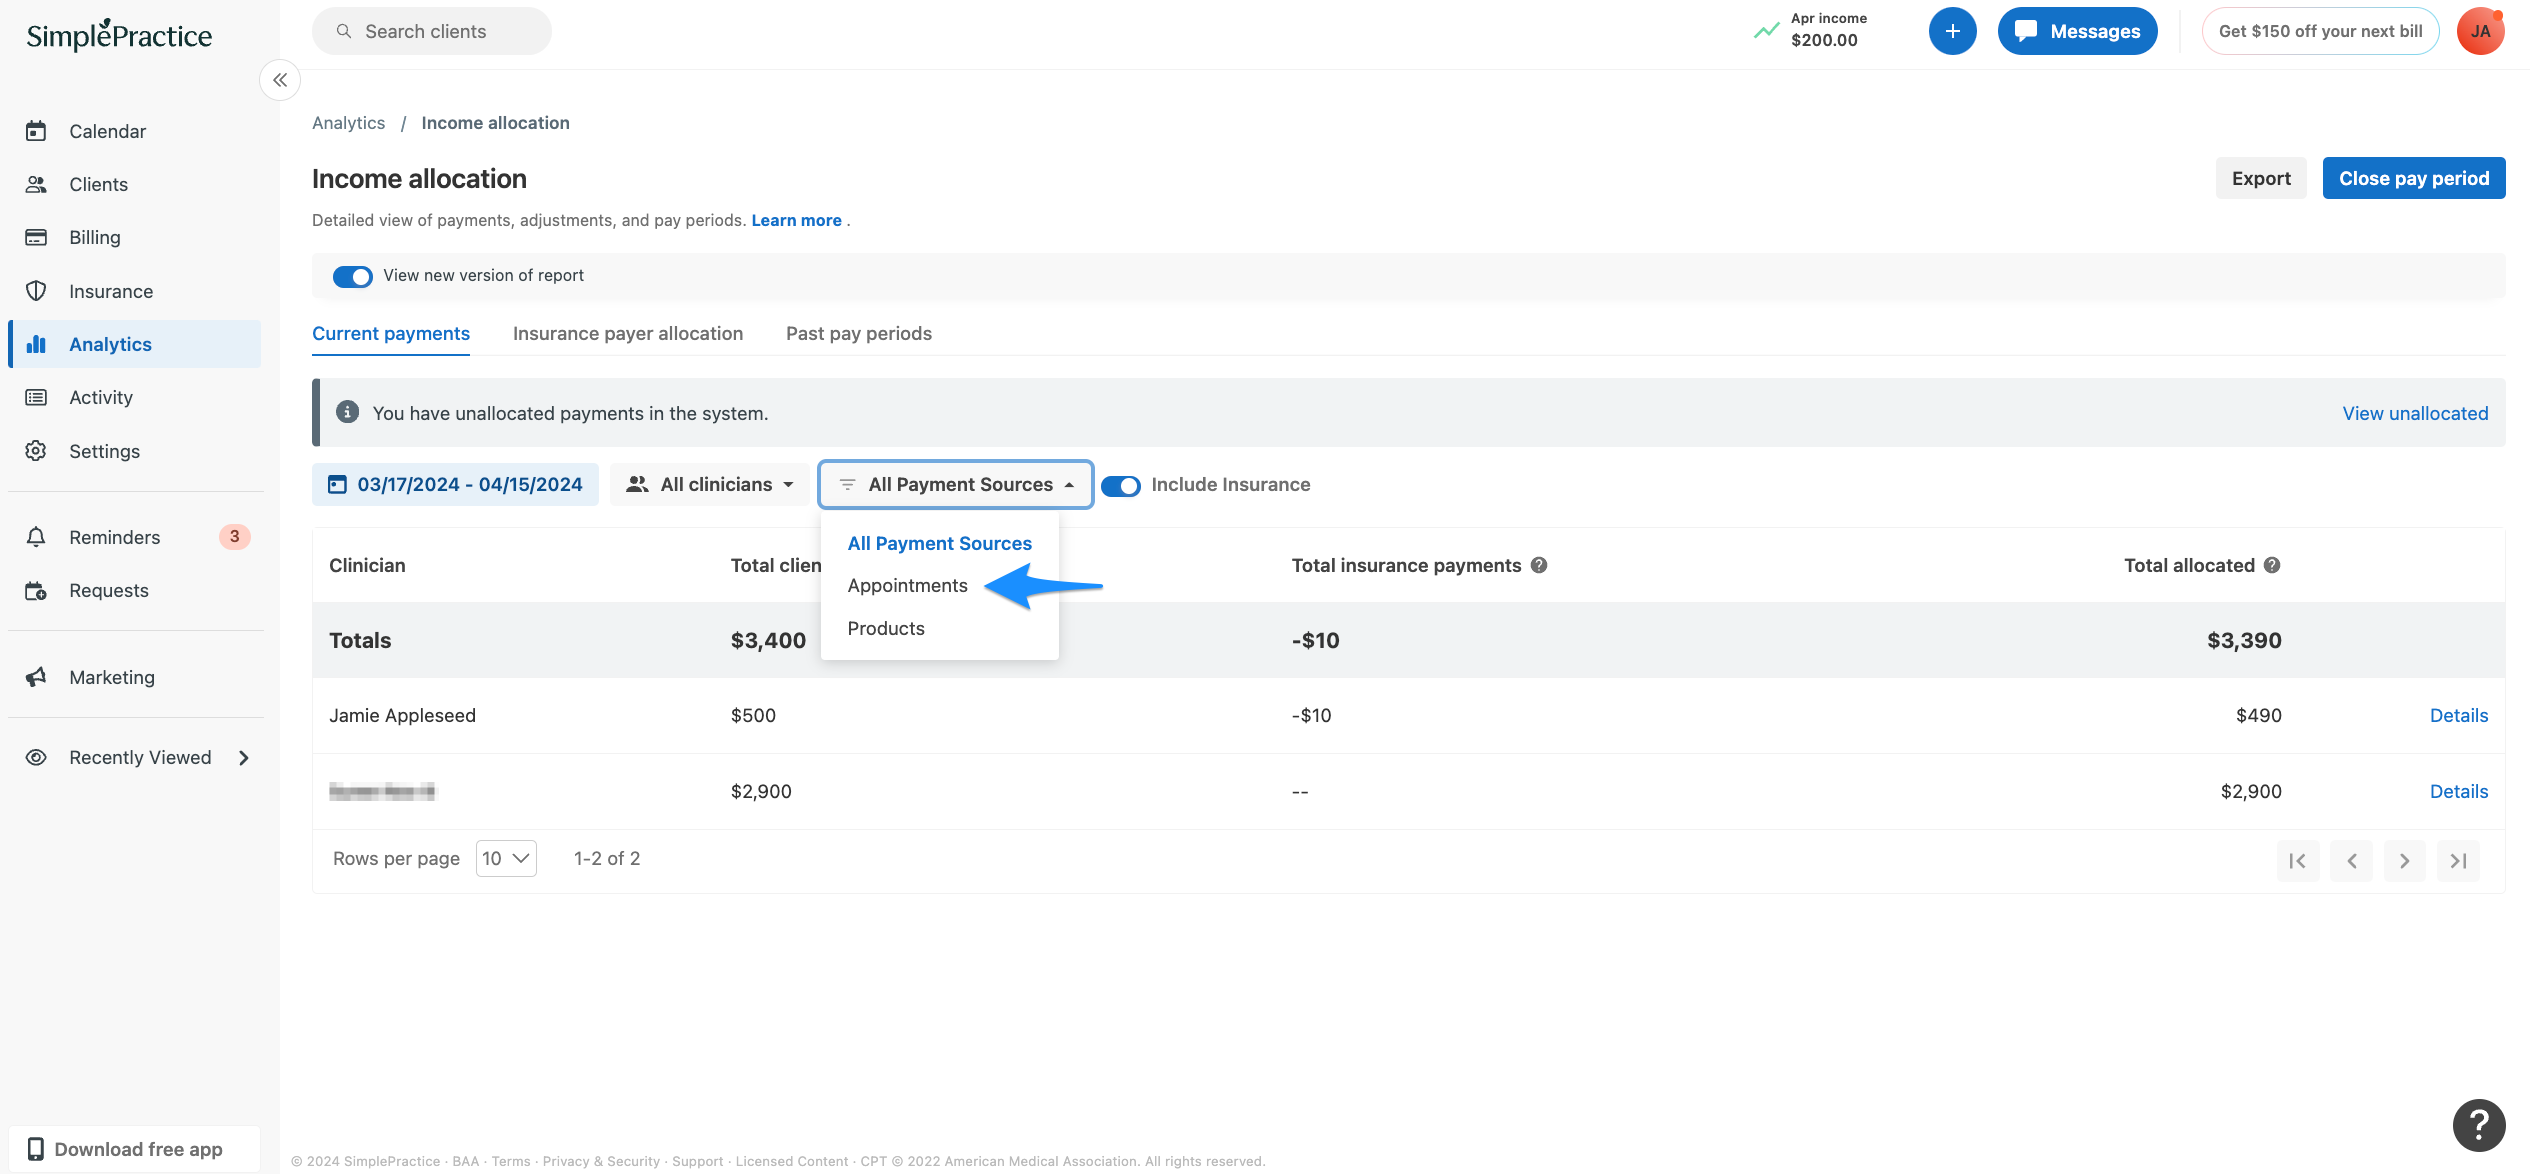Switch to Past pay periods tab
Image resolution: width=2530 pixels, height=1174 pixels.
[x=859, y=333]
